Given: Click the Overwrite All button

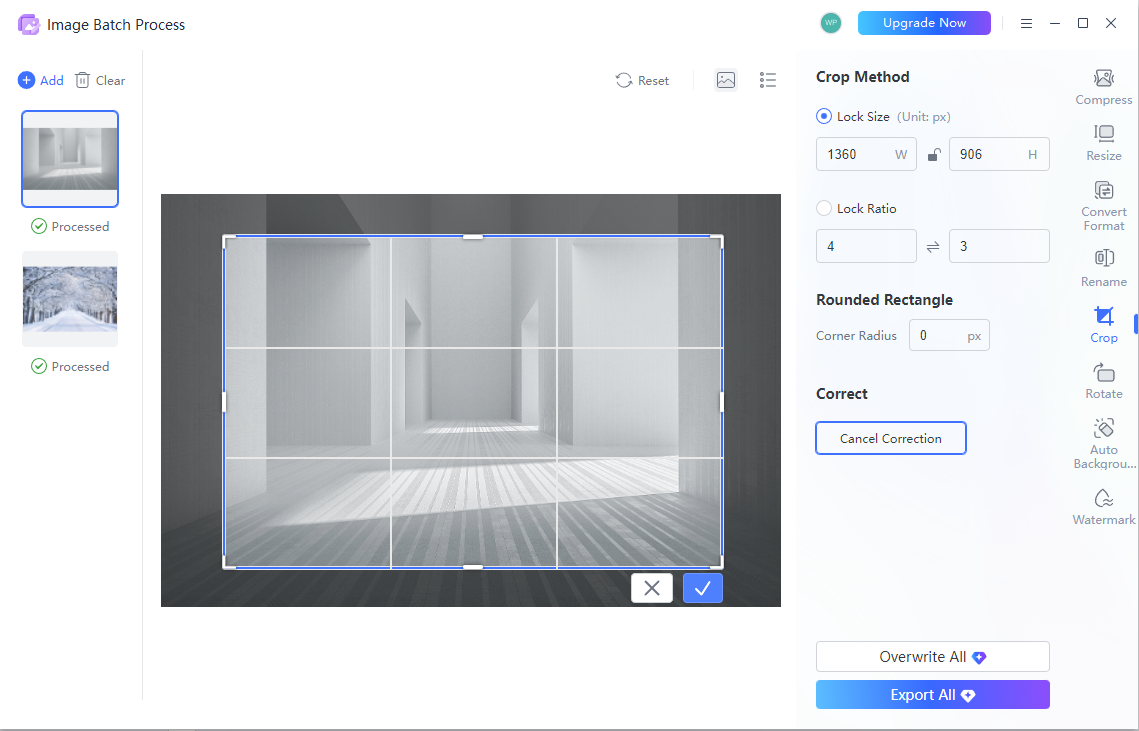Looking at the screenshot, I should [933, 657].
